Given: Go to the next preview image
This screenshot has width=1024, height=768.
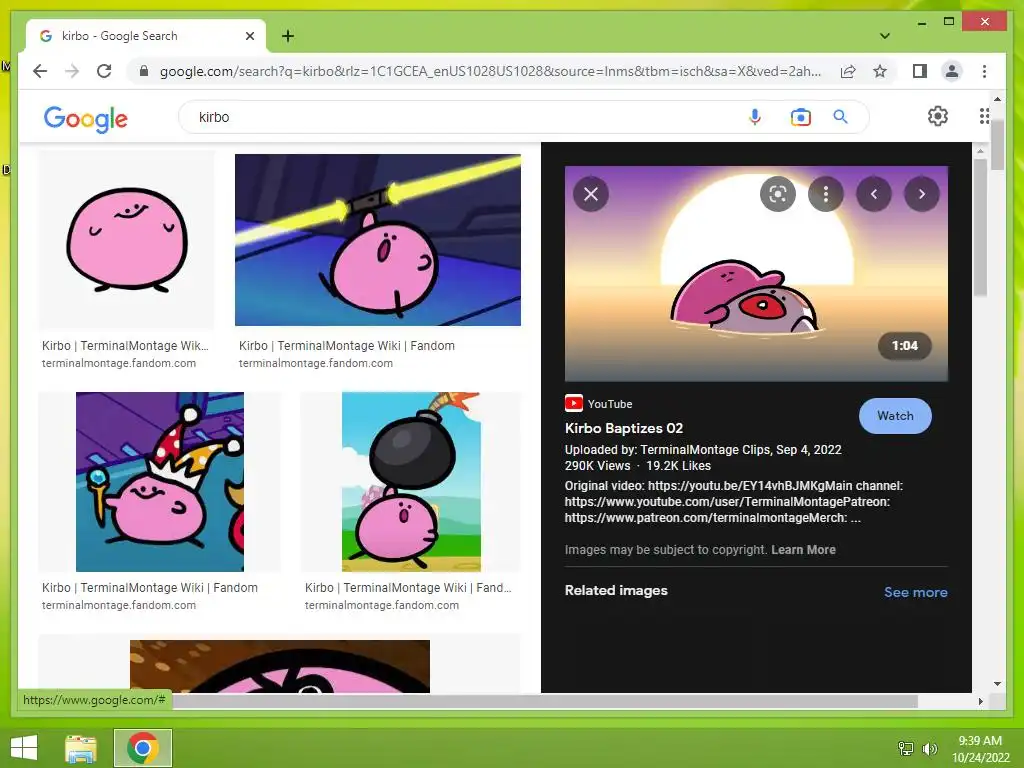Looking at the screenshot, I should click(921, 194).
